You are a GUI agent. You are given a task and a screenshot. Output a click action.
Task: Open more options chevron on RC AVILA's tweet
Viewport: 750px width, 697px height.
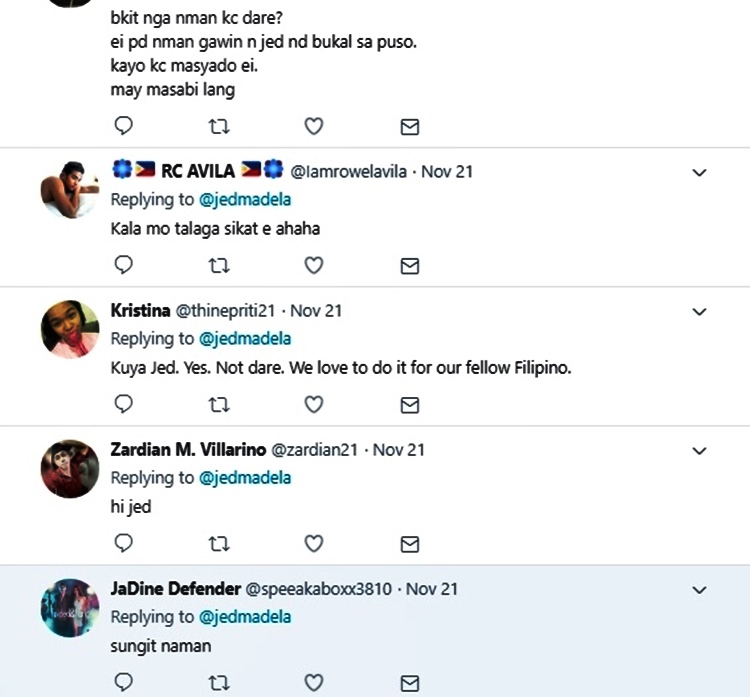(x=700, y=172)
